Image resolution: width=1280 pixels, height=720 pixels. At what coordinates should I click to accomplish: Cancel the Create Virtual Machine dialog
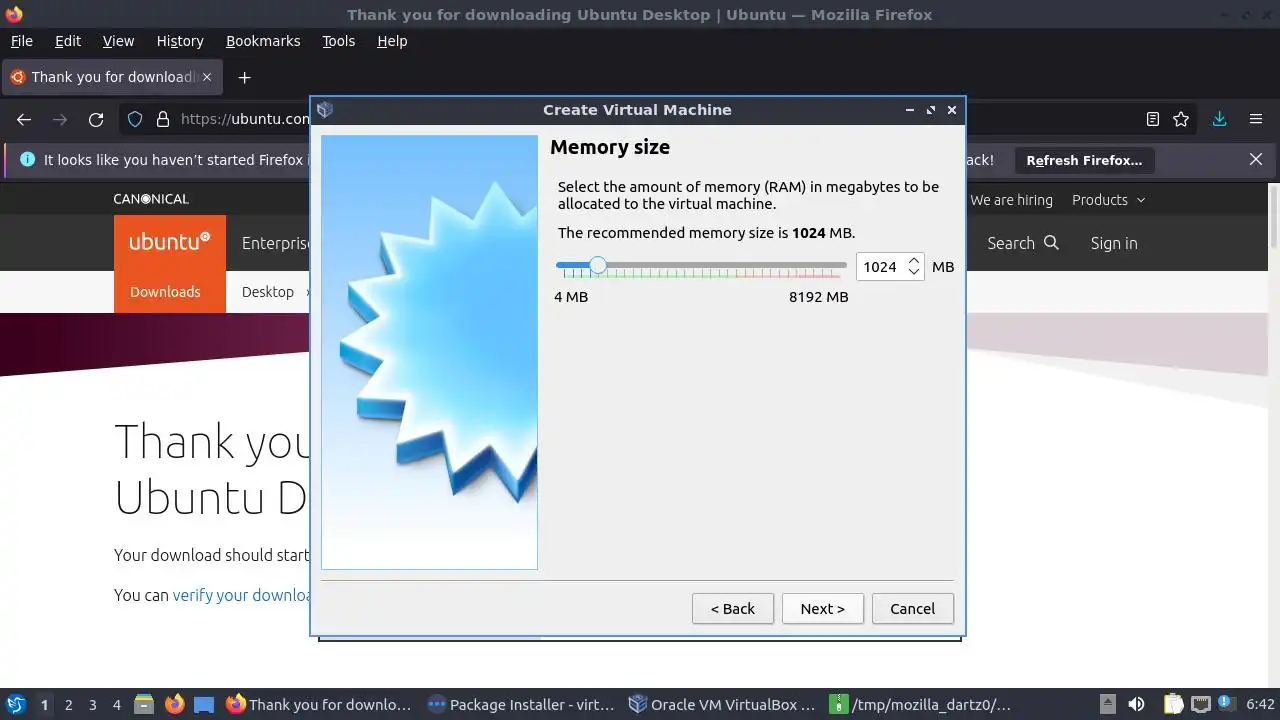pos(912,608)
